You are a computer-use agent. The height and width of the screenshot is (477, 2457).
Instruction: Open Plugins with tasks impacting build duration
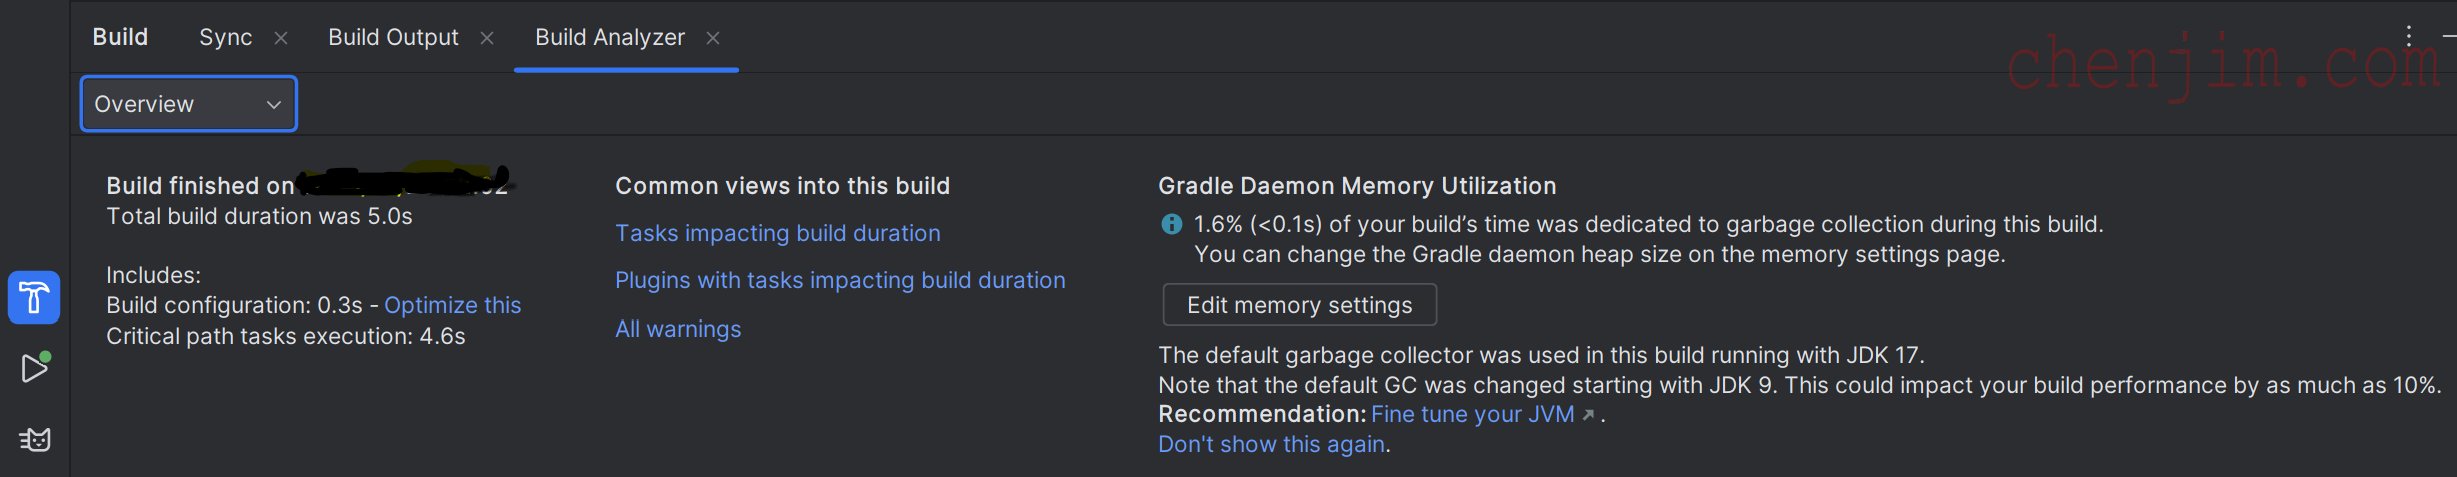840,280
